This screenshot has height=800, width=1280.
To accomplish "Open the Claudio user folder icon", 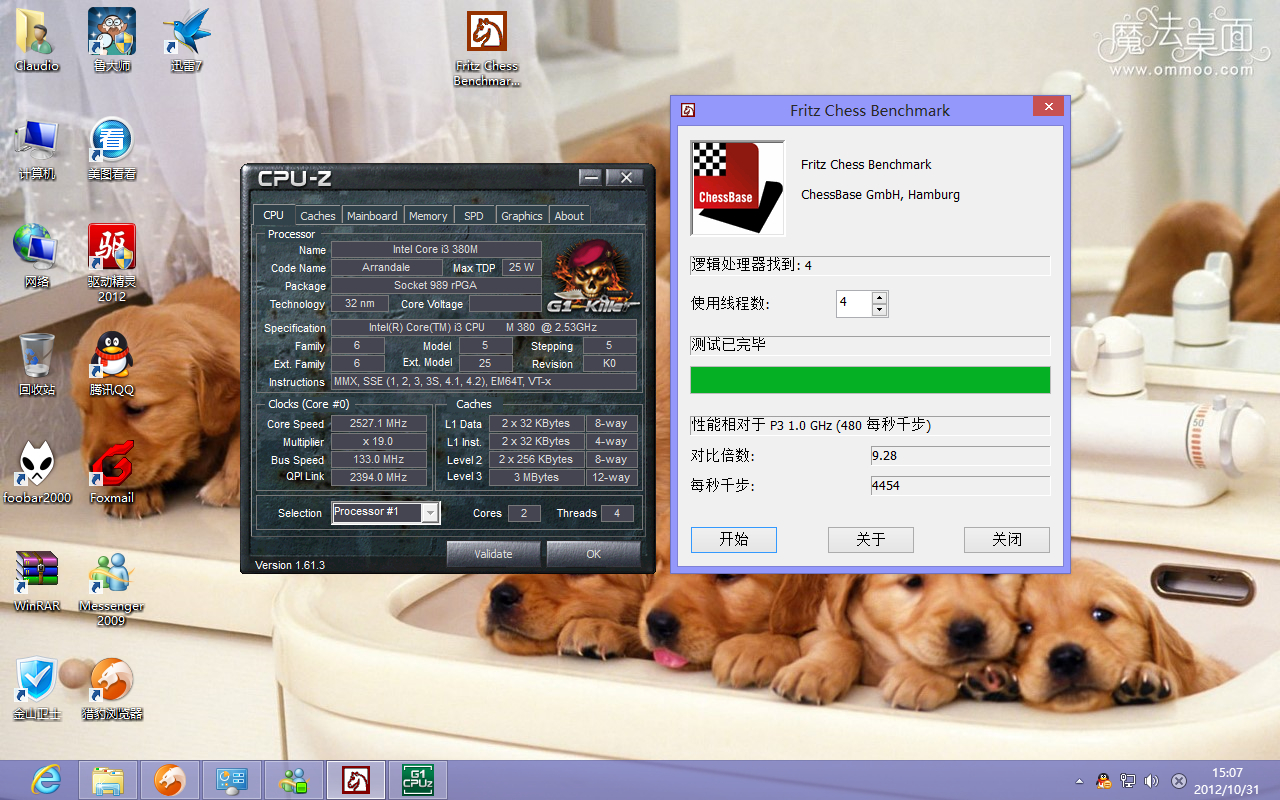I will [37, 40].
